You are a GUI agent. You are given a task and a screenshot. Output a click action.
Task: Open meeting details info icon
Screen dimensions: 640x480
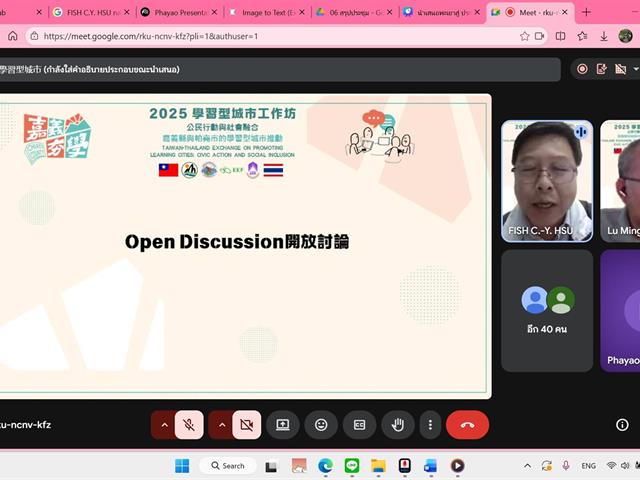[x=622, y=425]
